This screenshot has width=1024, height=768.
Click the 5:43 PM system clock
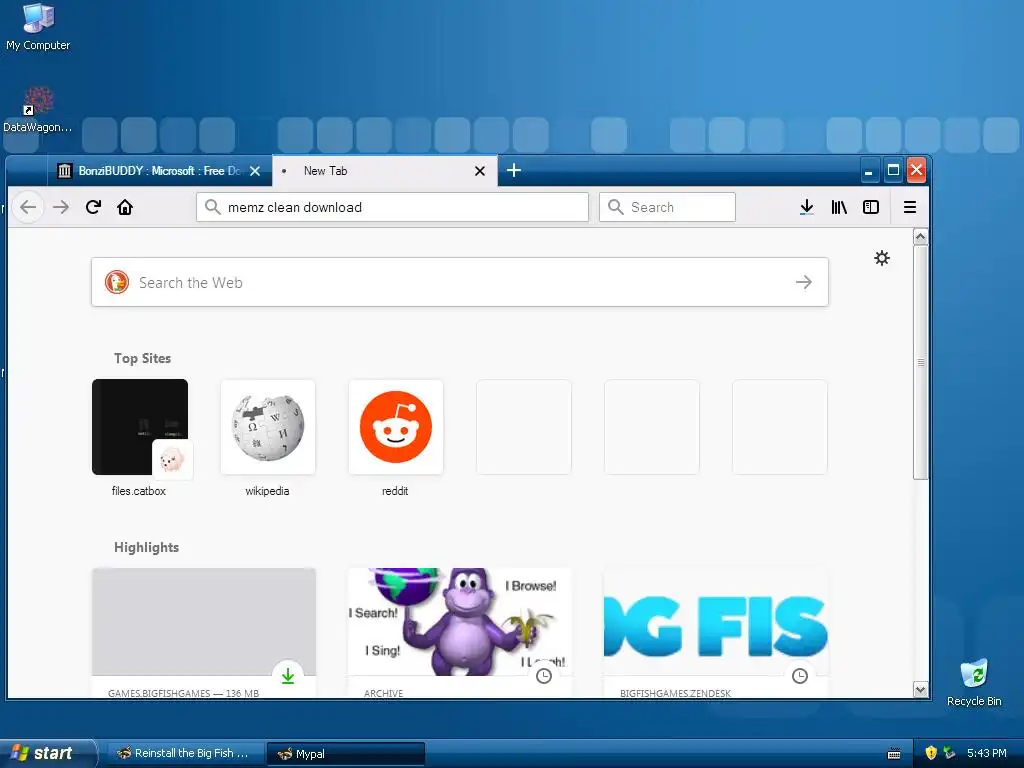point(987,753)
